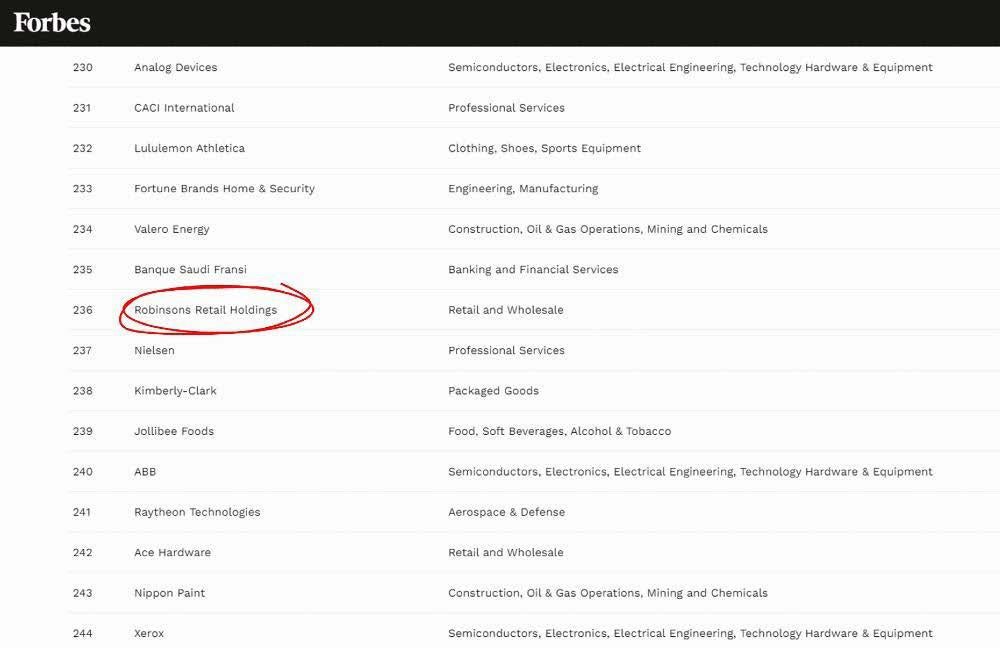Screen dimensions: 1000x667
Task: Select Aerospace & Defense industry text
Action: pyautogui.click(x=506, y=512)
